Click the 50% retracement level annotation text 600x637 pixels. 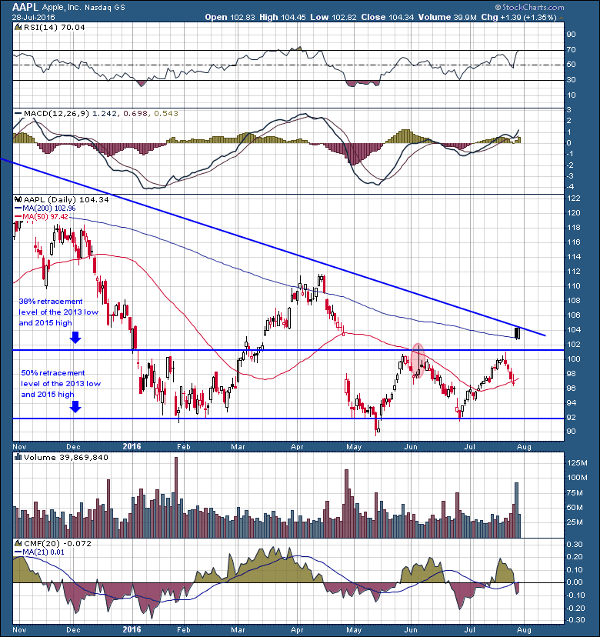point(61,384)
